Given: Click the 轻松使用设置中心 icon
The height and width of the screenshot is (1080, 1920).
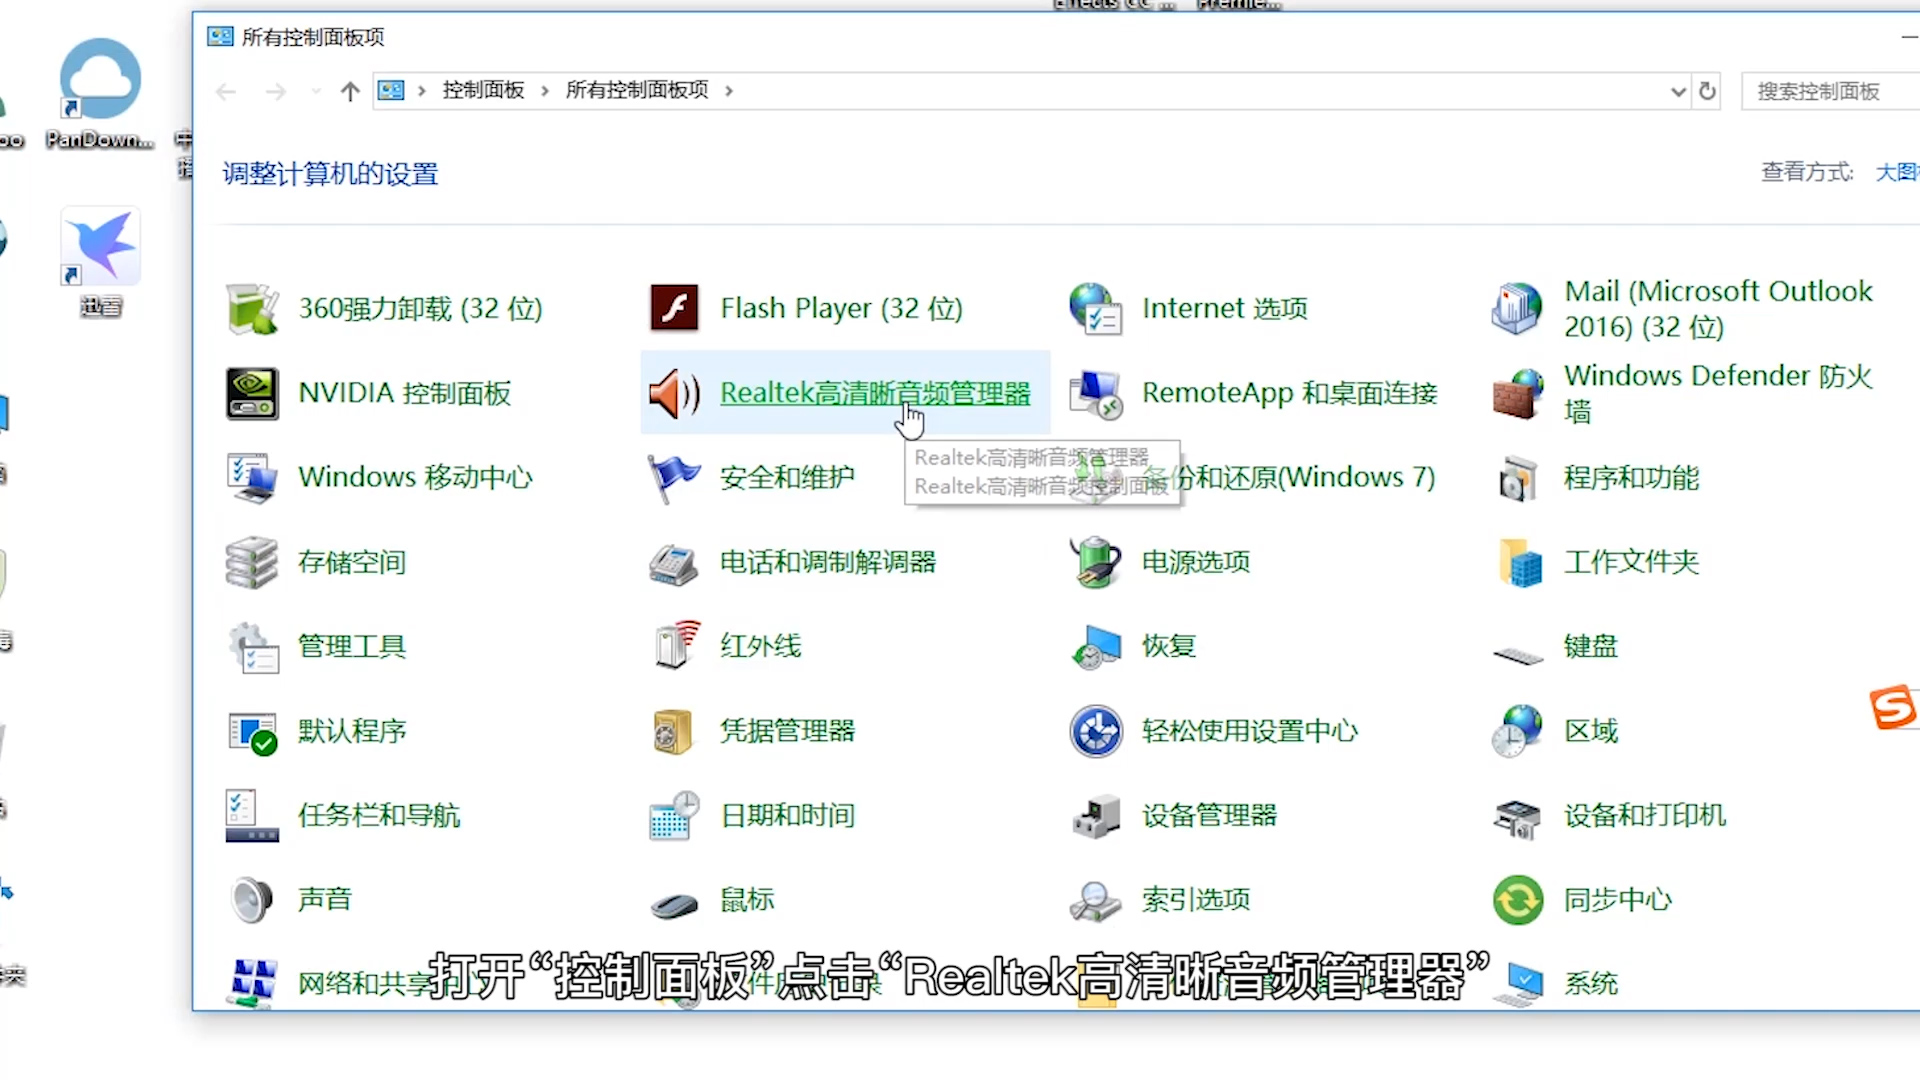Looking at the screenshot, I should point(1096,731).
